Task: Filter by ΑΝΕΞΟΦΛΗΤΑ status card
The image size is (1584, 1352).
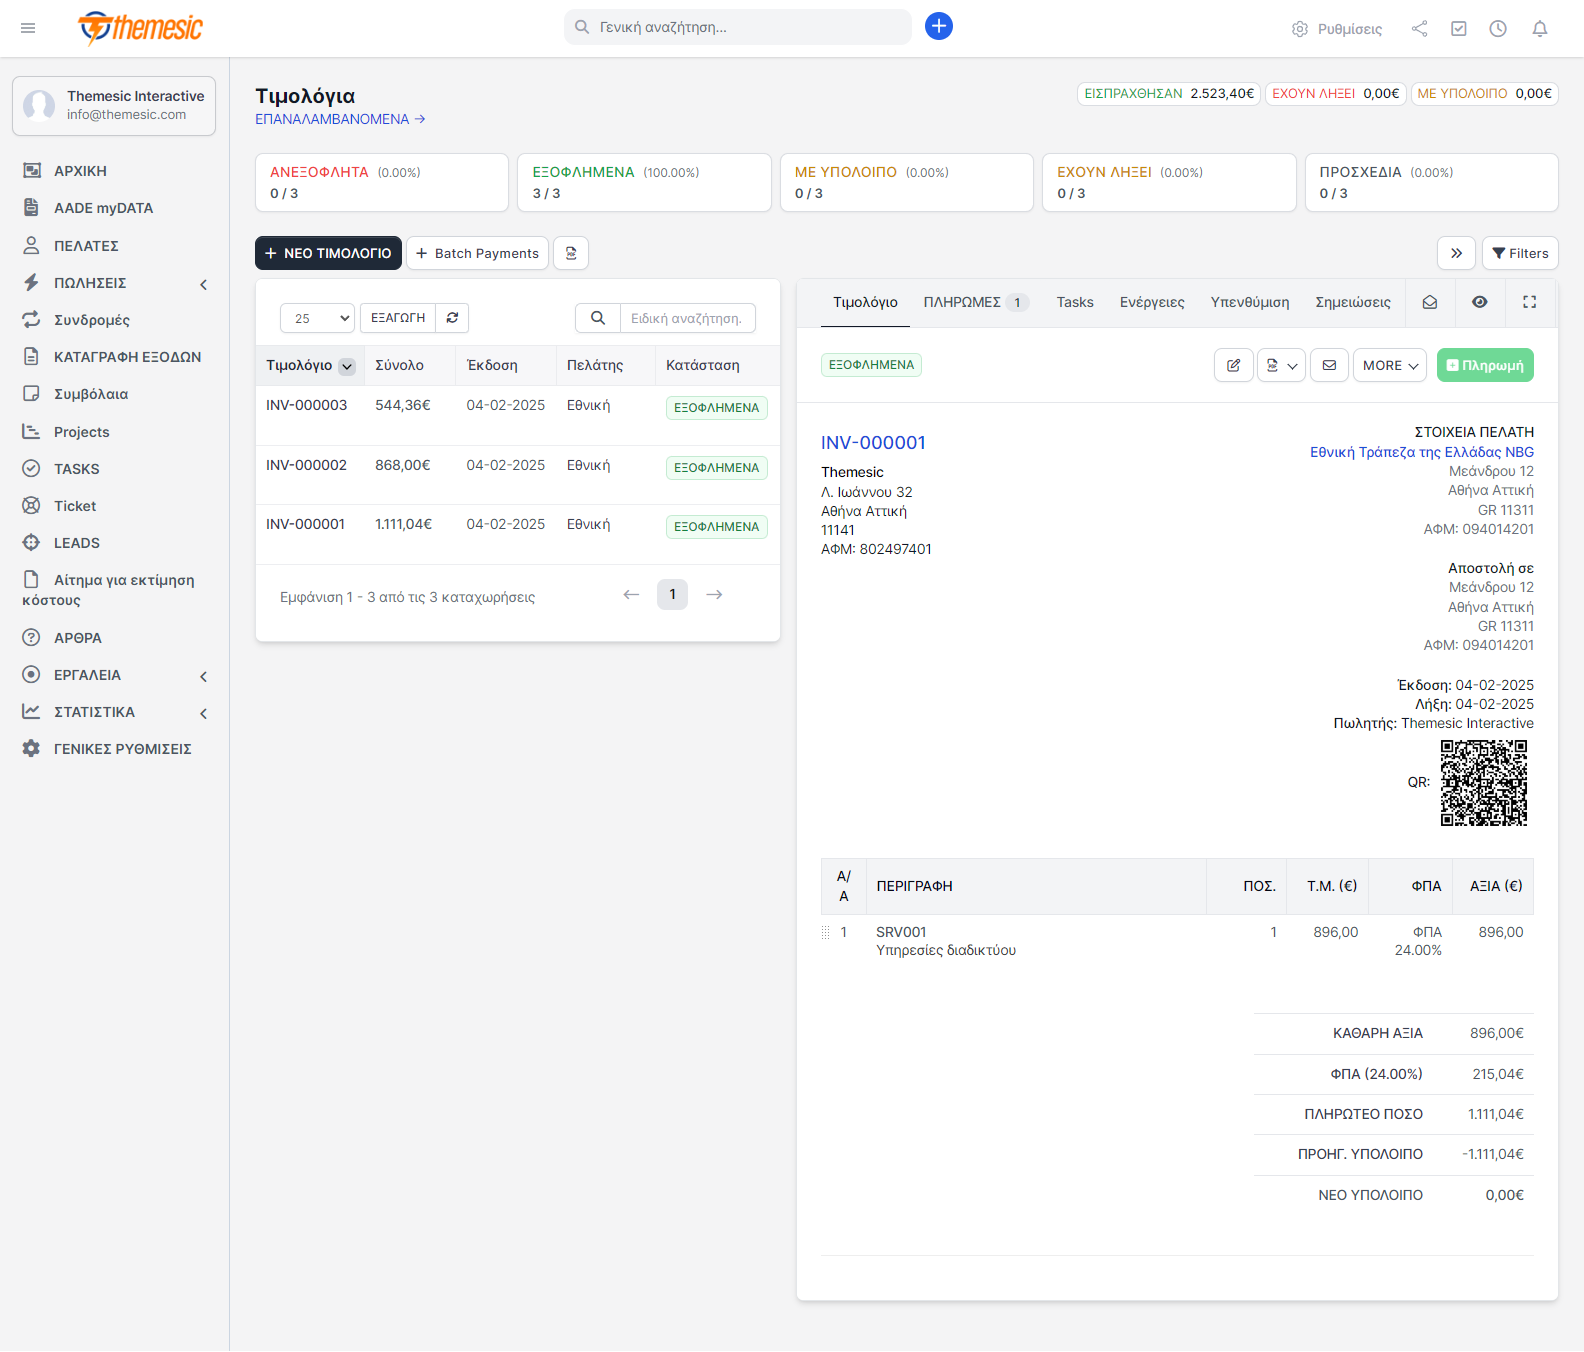Action: point(382,182)
